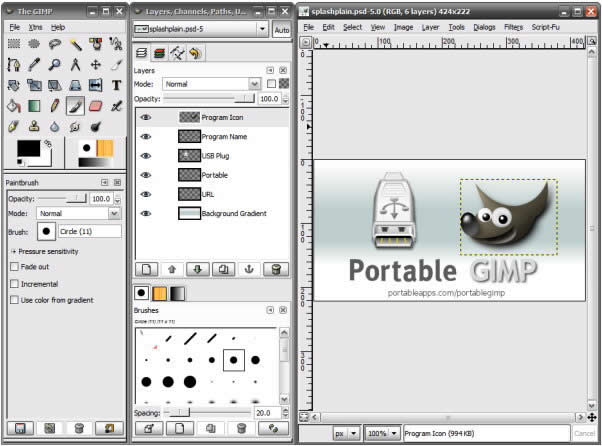The height and width of the screenshot is (446, 602).
Task: Open the Layers tab menu arrow
Action: [x=270, y=70]
